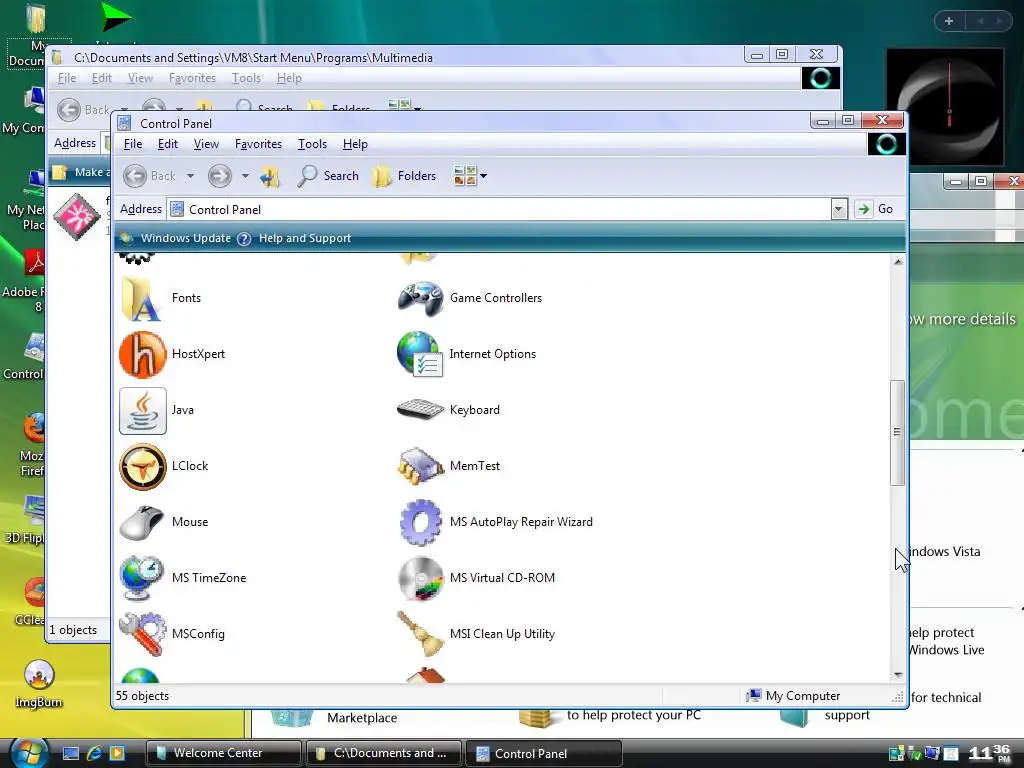The image size is (1024, 768).
Task: Expand the Address bar dropdown in Control Panel
Action: coord(839,210)
